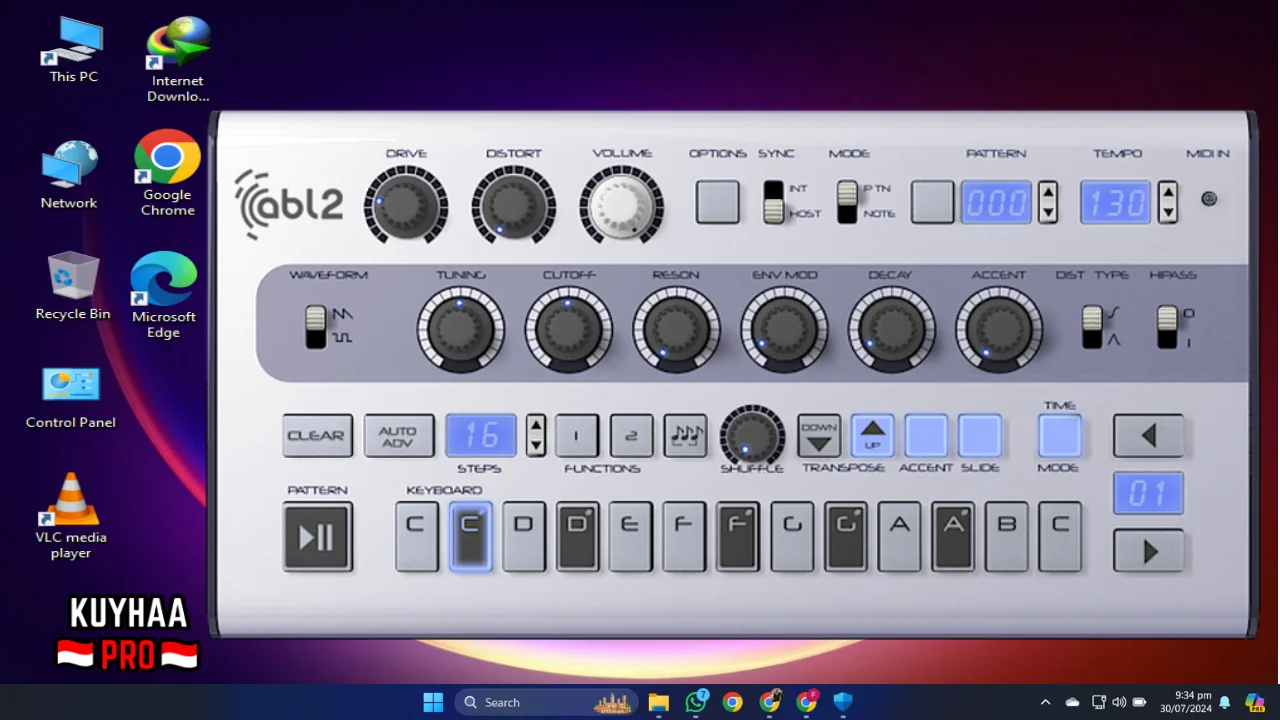Click the Pattern 000 display
1280x720 pixels.
pos(996,203)
